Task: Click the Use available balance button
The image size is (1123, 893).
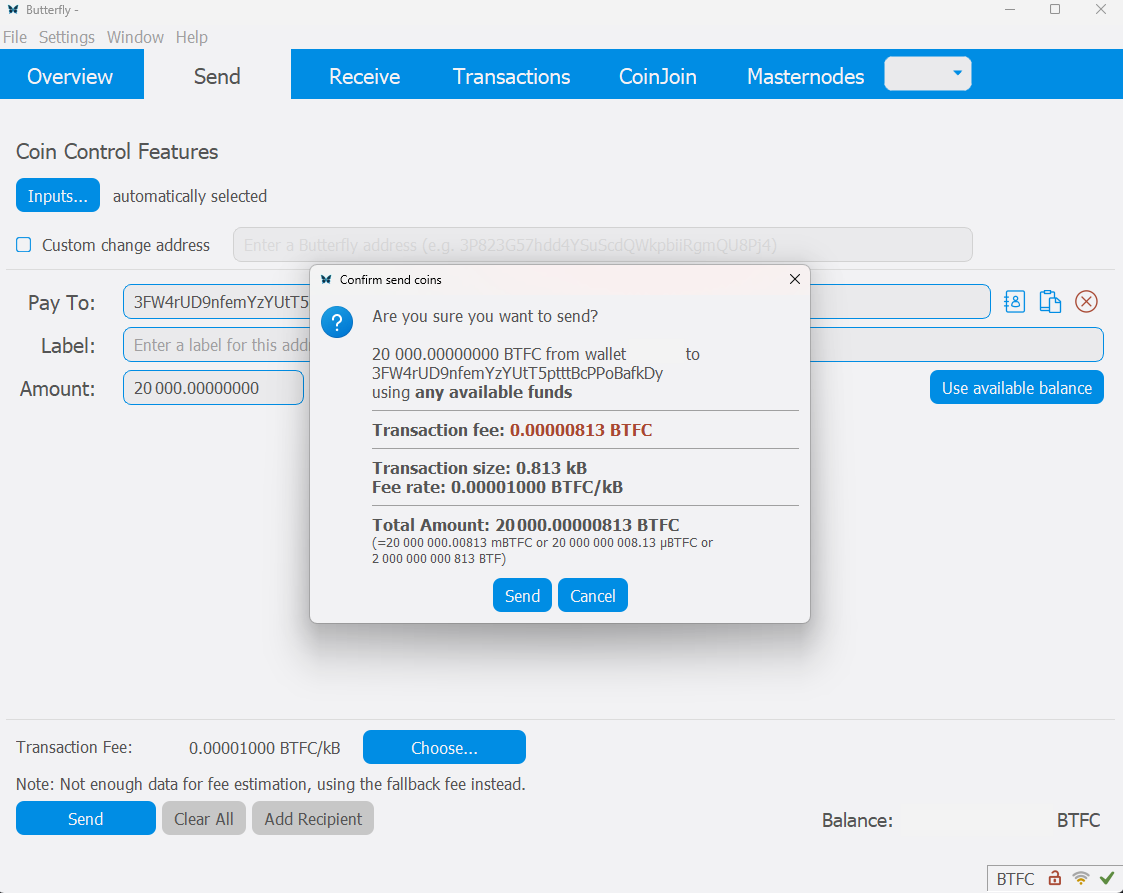Action: pyautogui.click(x=1016, y=388)
